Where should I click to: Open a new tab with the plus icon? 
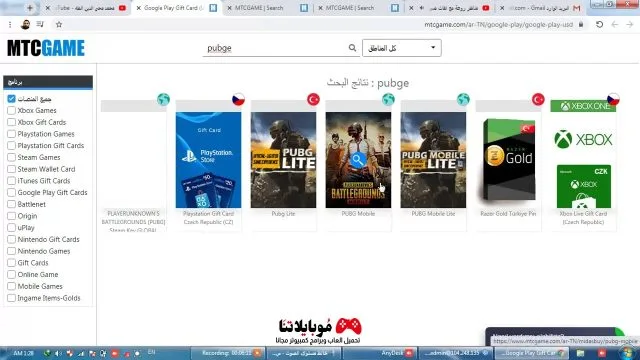[x=30, y=8]
